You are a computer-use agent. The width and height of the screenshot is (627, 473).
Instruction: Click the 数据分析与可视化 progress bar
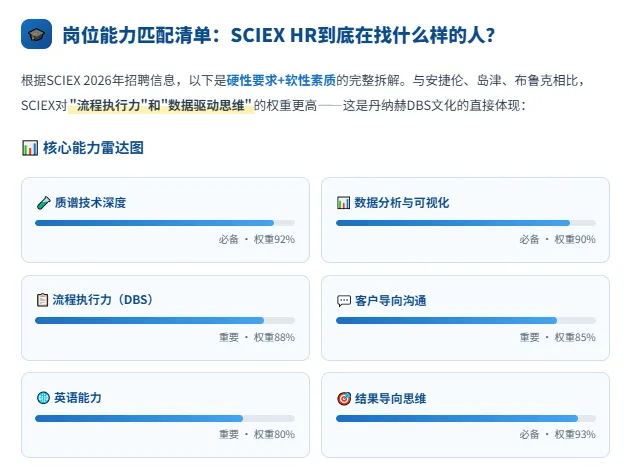[466, 223]
